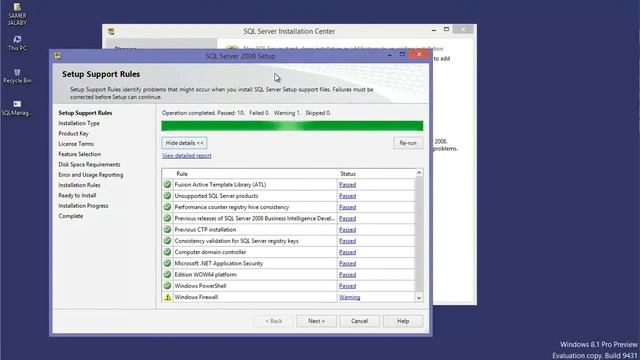Open Passed link for Edition WOW64 platform
This screenshot has height=360, width=640.
click(x=347, y=274)
